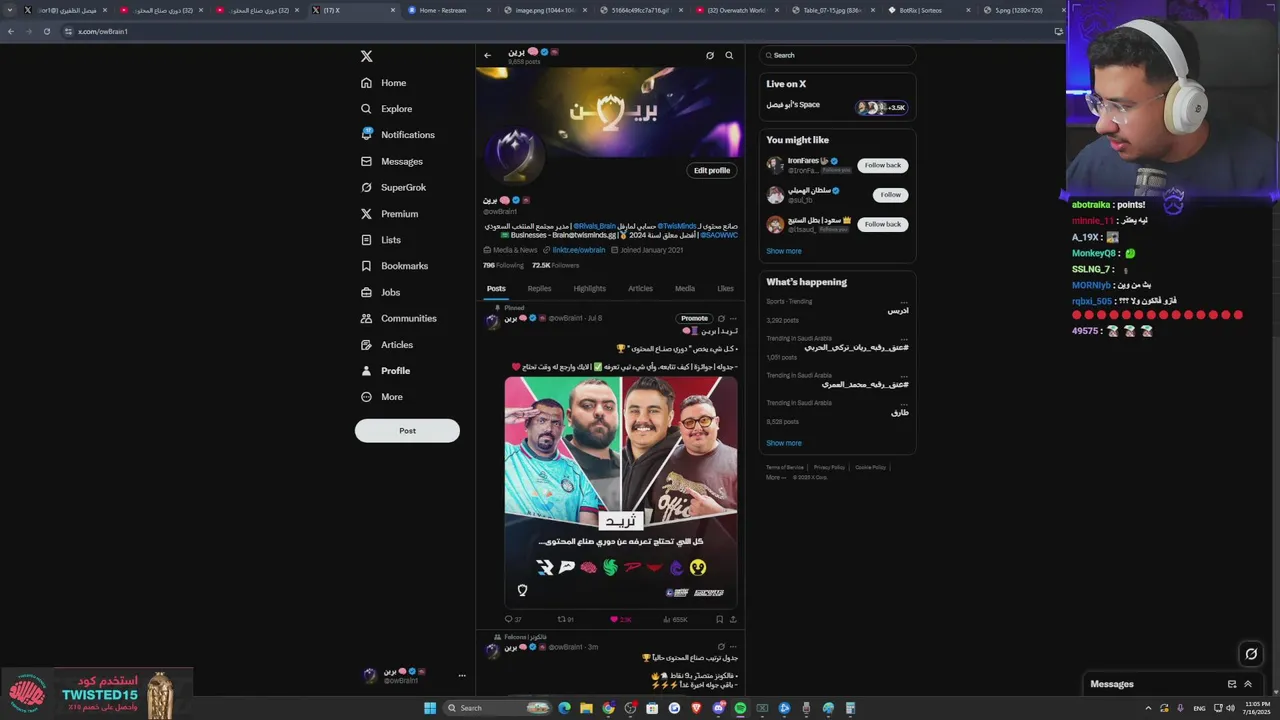Click the X logo in the sidebar
Image resolution: width=1280 pixels, height=720 pixels.
[x=367, y=56]
